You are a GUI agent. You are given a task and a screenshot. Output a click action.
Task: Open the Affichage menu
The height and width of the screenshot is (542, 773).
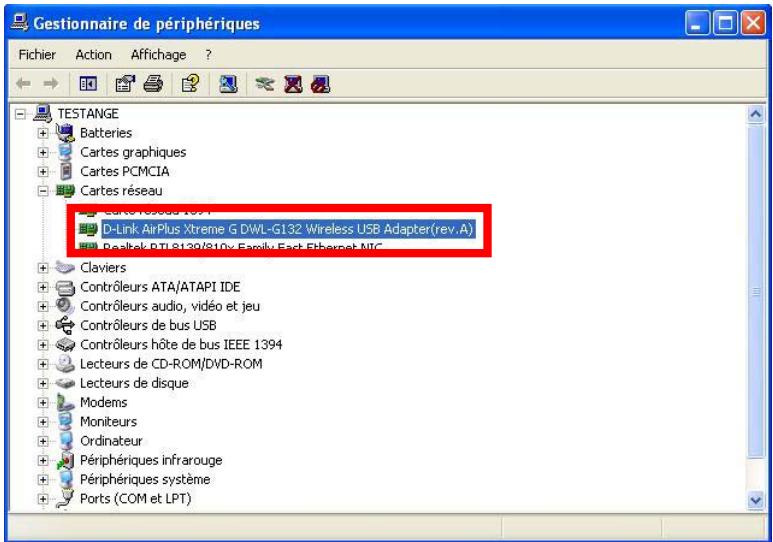(x=158, y=54)
